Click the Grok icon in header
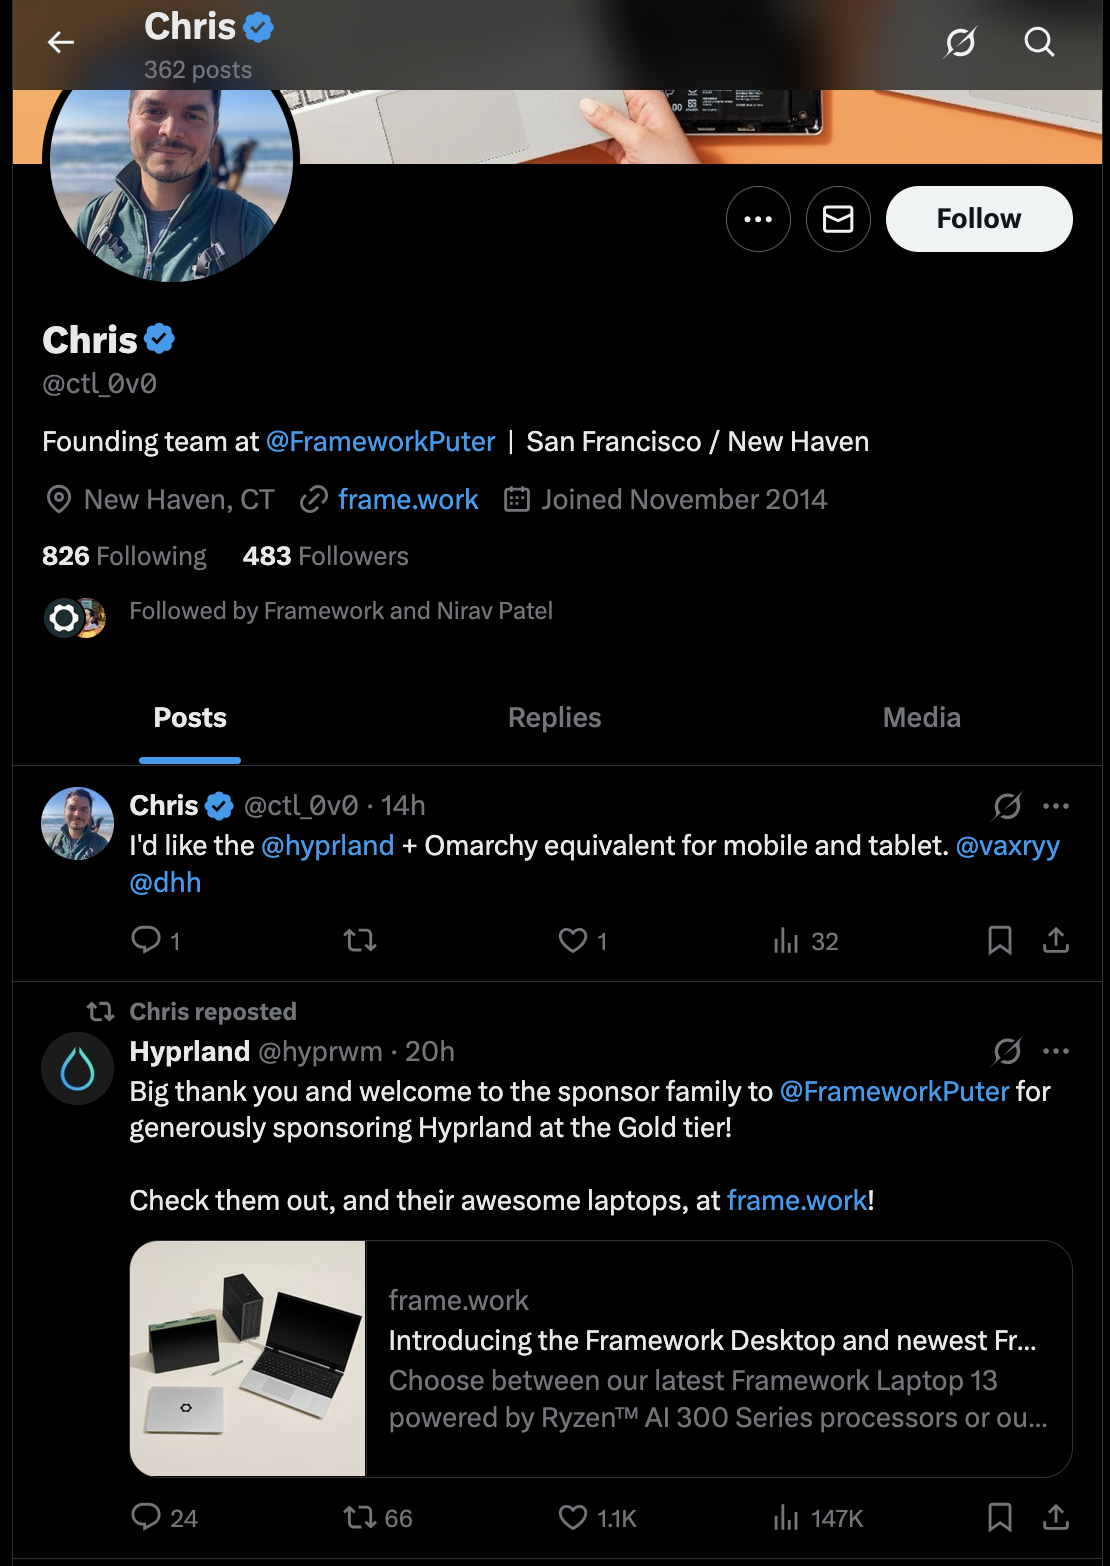This screenshot has height=1566, width=1110. point(960,42)
